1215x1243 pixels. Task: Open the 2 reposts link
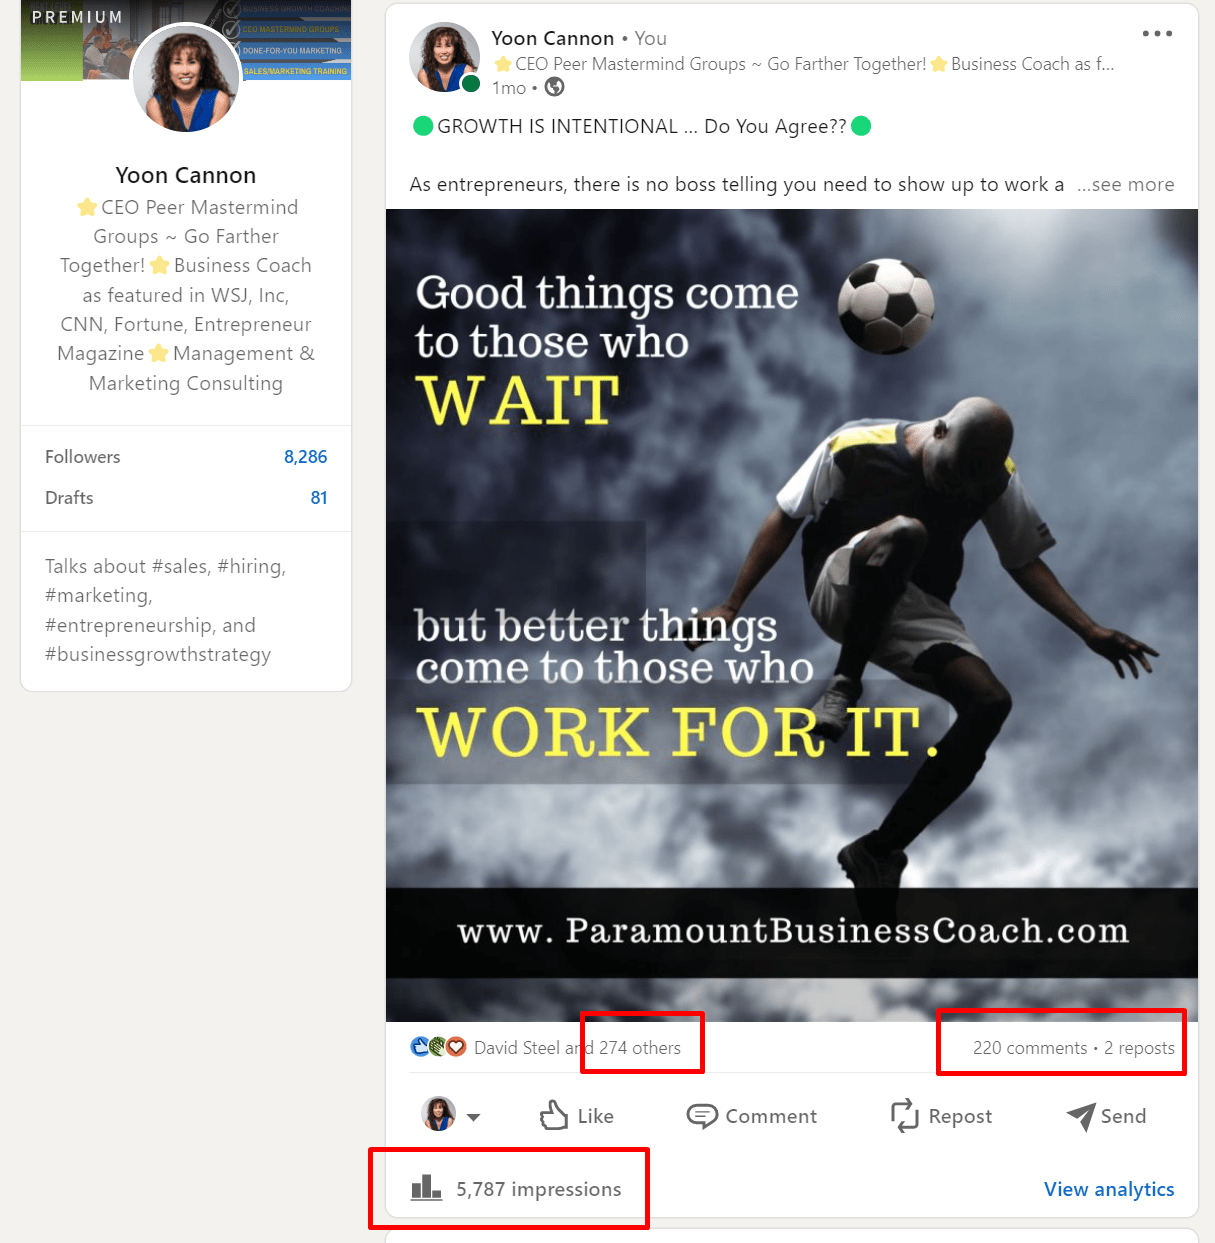point(1139,1047)
